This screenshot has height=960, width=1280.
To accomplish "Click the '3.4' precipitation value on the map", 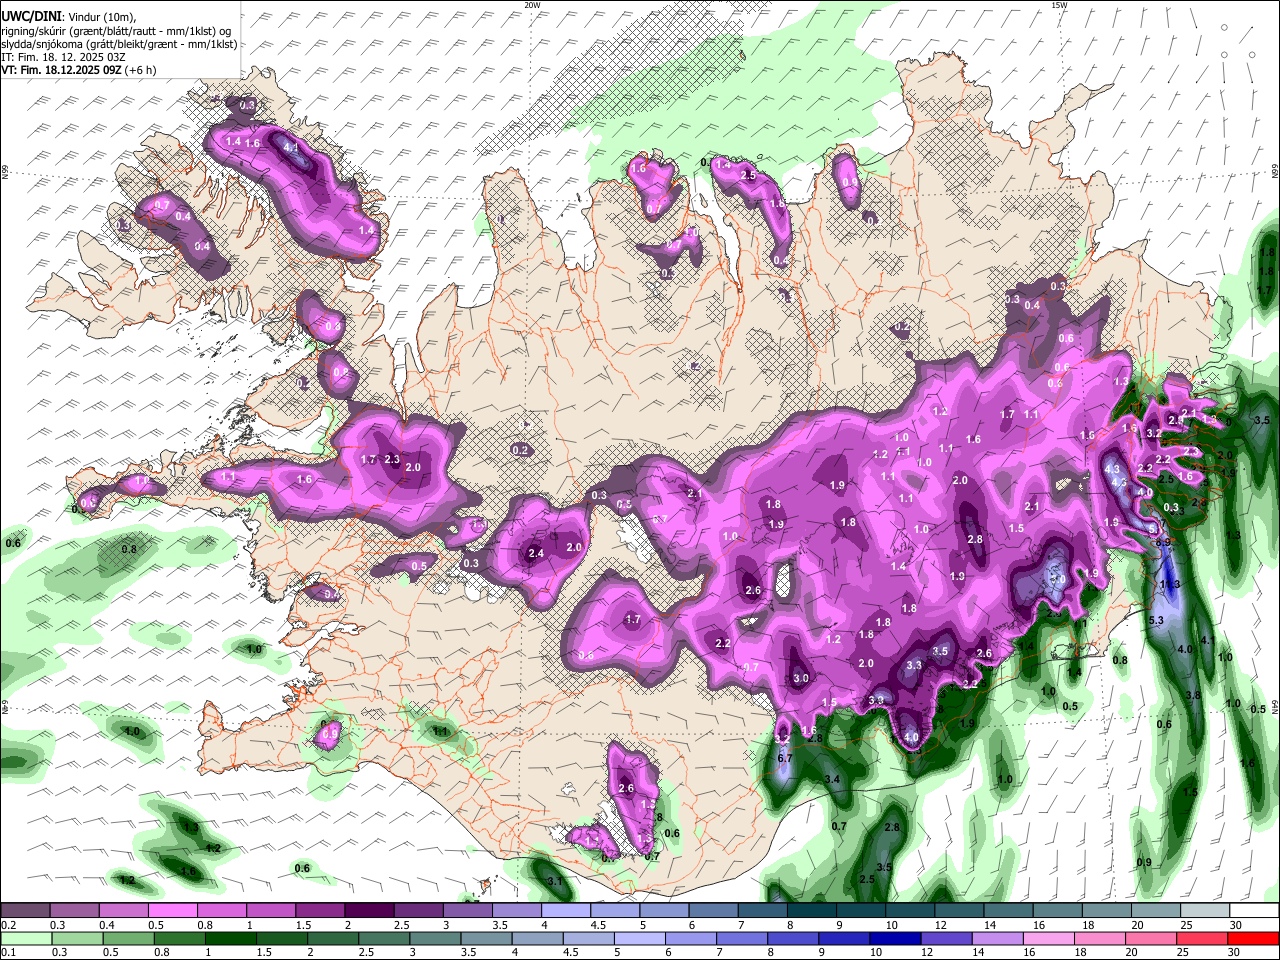I will 832,778.
